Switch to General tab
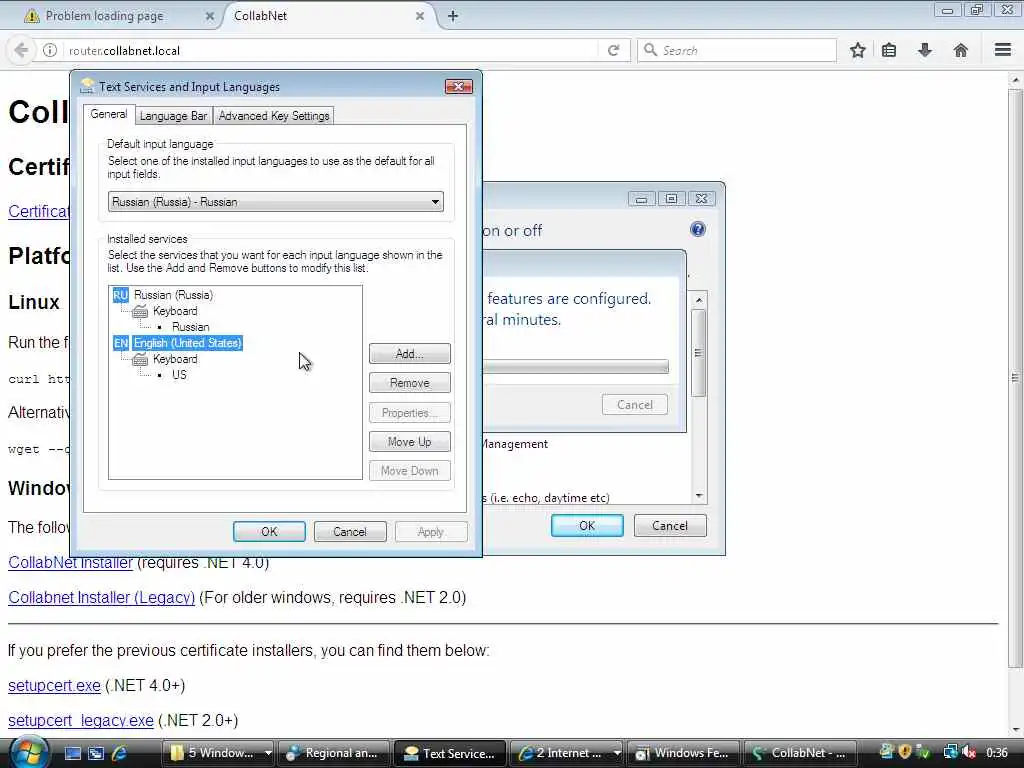 (x=109, y=114)
